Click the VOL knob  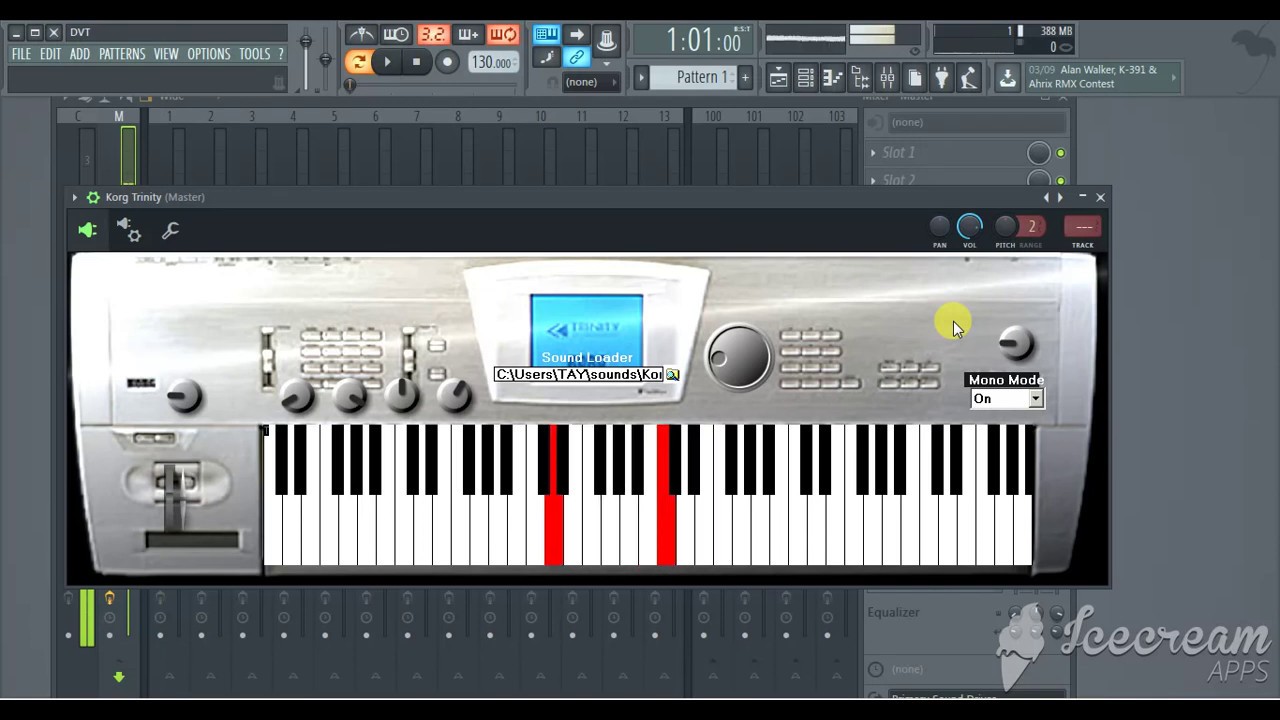point(969,227)
